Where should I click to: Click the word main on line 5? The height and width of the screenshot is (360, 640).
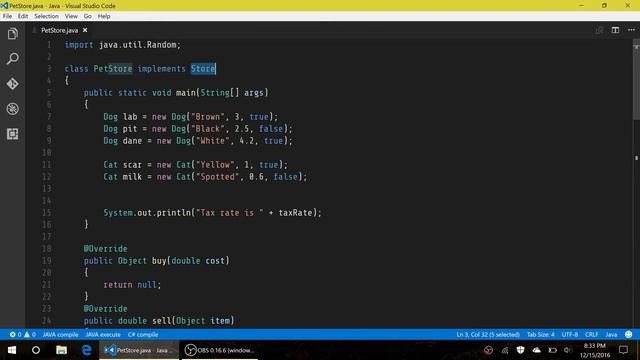pyautogui.click(x=186, y=93)
